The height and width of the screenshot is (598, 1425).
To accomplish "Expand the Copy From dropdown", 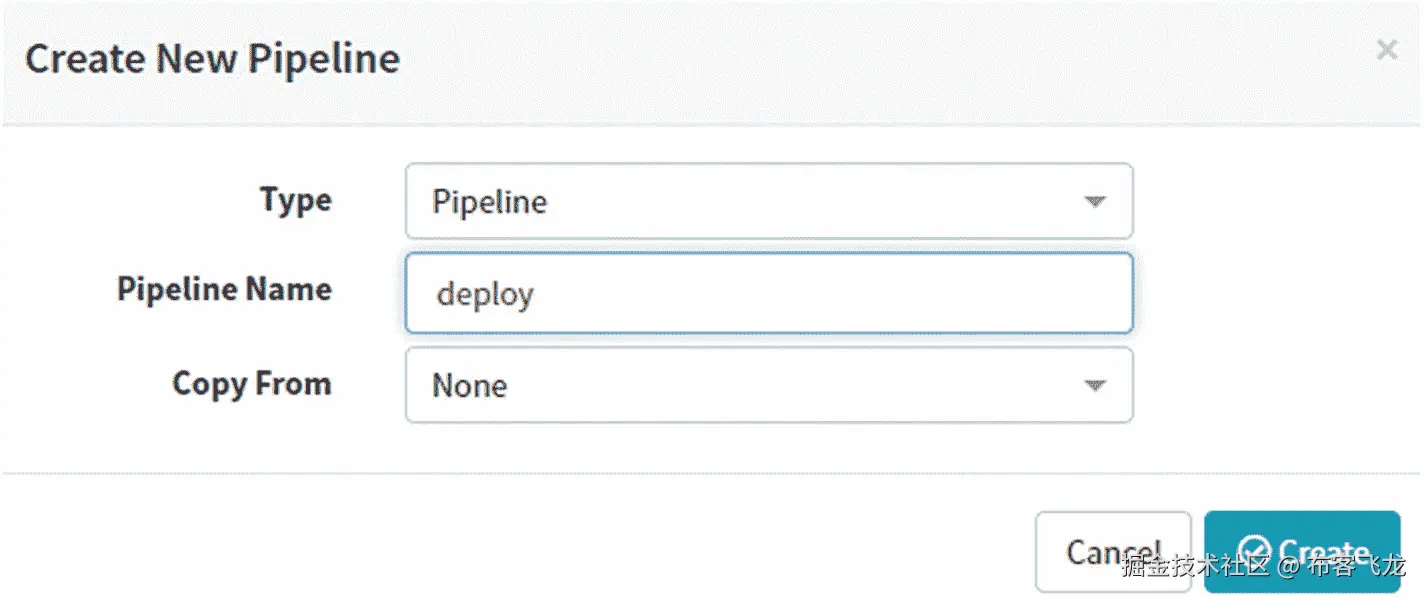I will [x=768, y=385].
